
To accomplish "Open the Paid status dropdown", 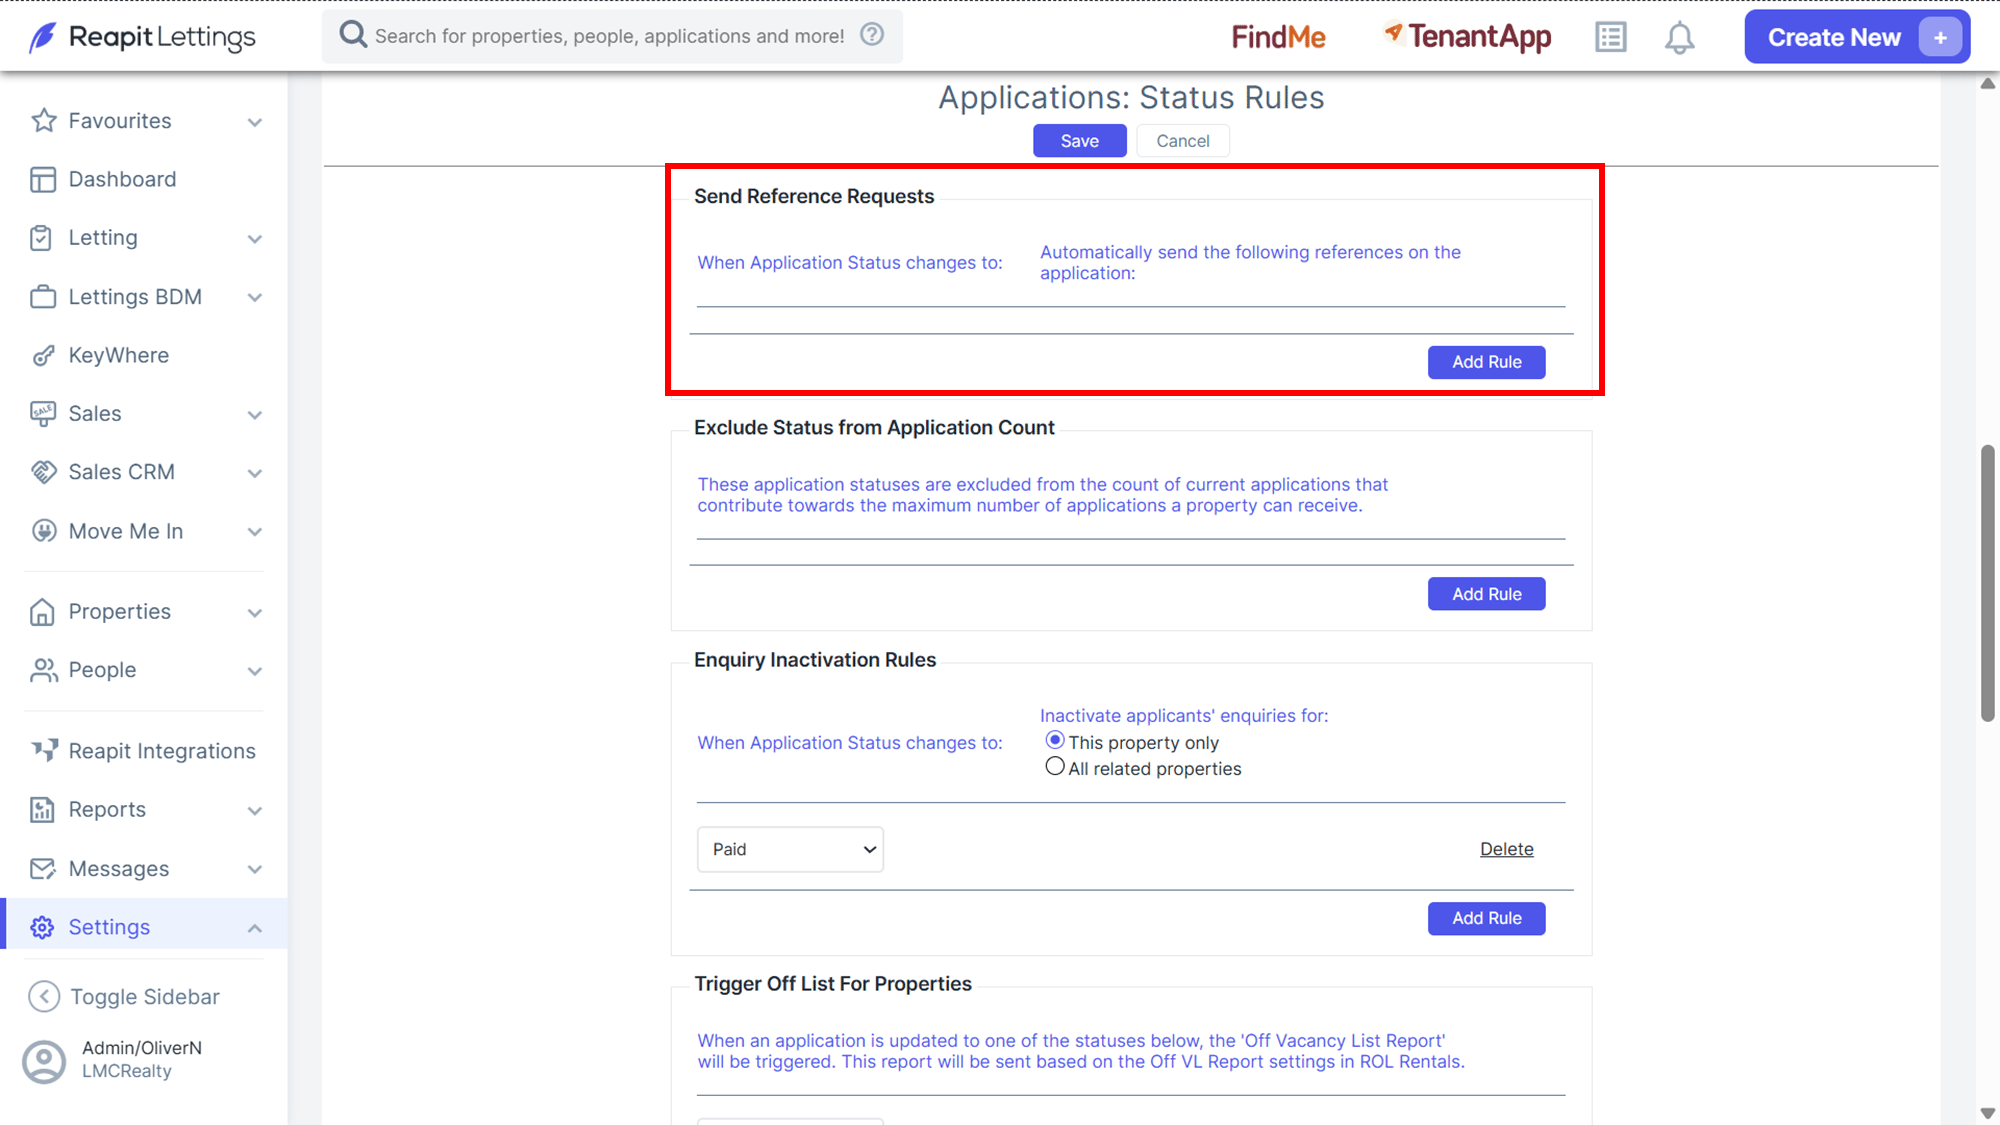I will 790,849.
